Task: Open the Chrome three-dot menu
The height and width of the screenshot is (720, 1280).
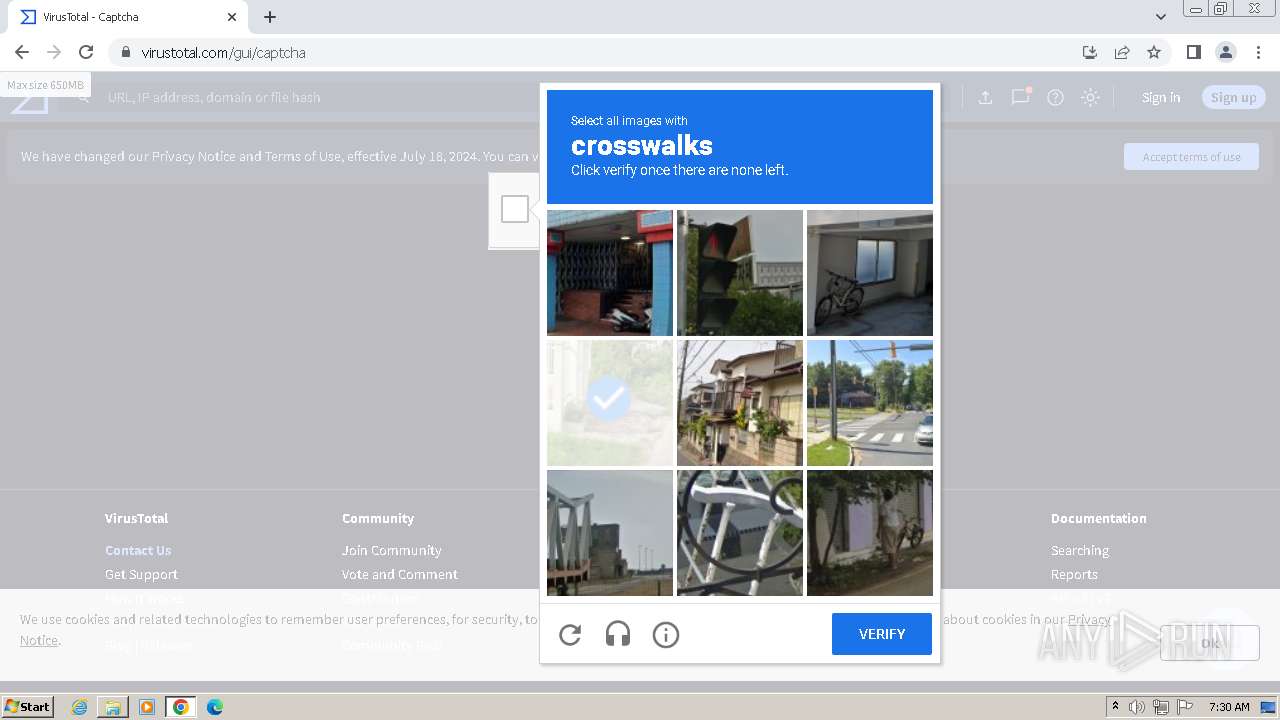Action: [1258, 52]
